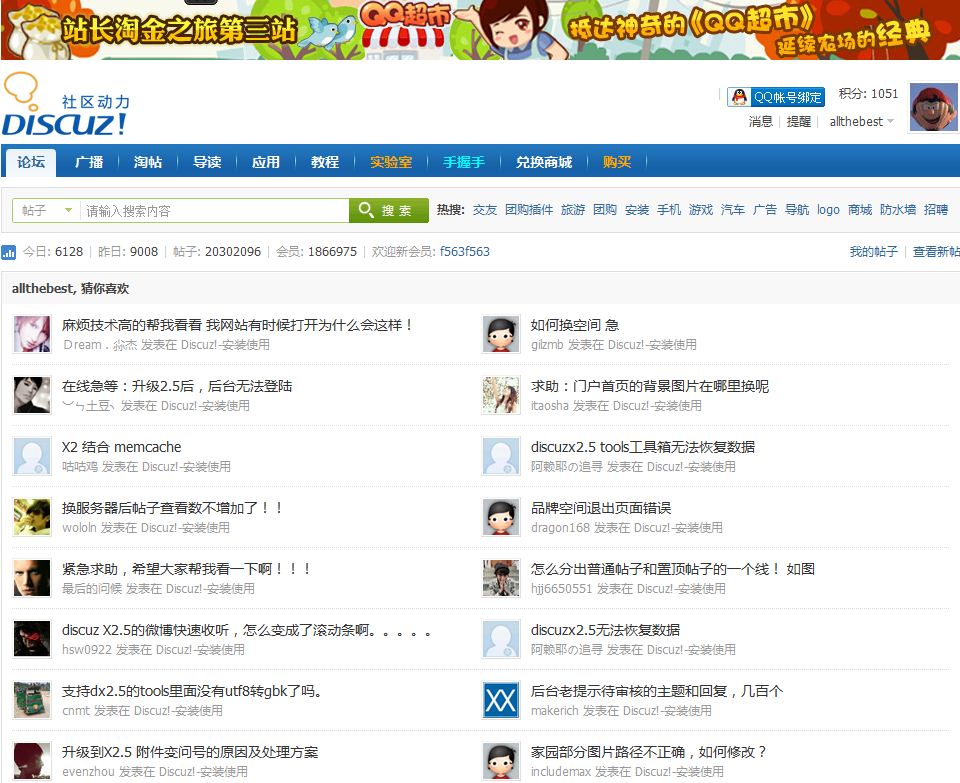The height and width of the screenshot is (783, 960).
Task: Open author link evenzhou
Action: pos(88,772)
